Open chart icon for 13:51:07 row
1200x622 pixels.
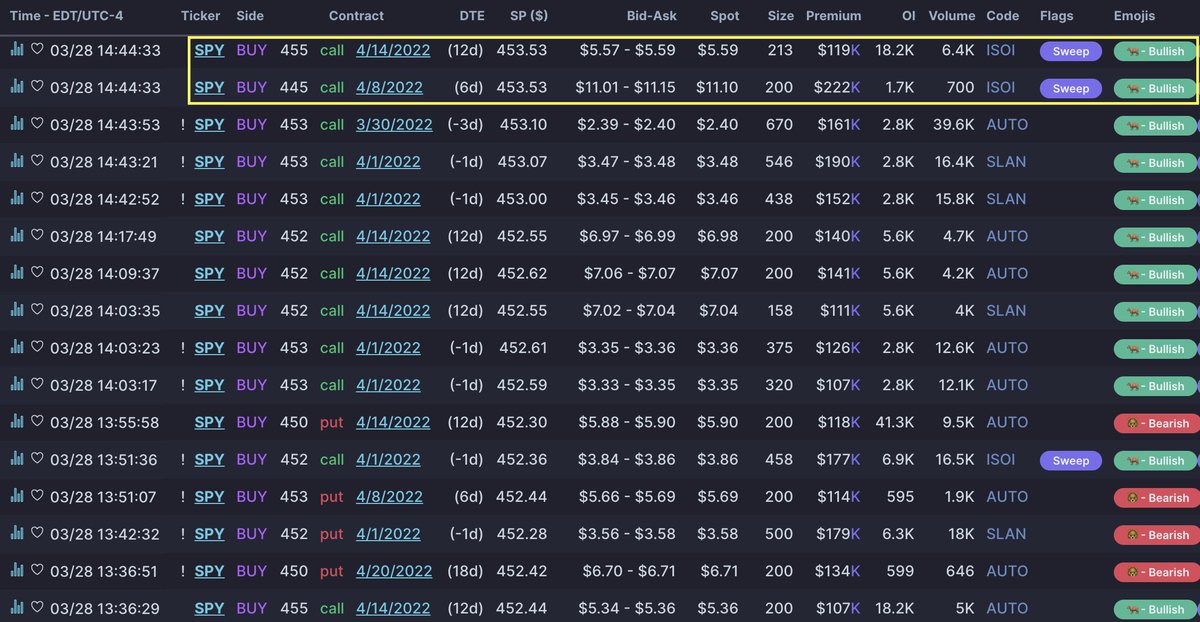click(17, 496)
